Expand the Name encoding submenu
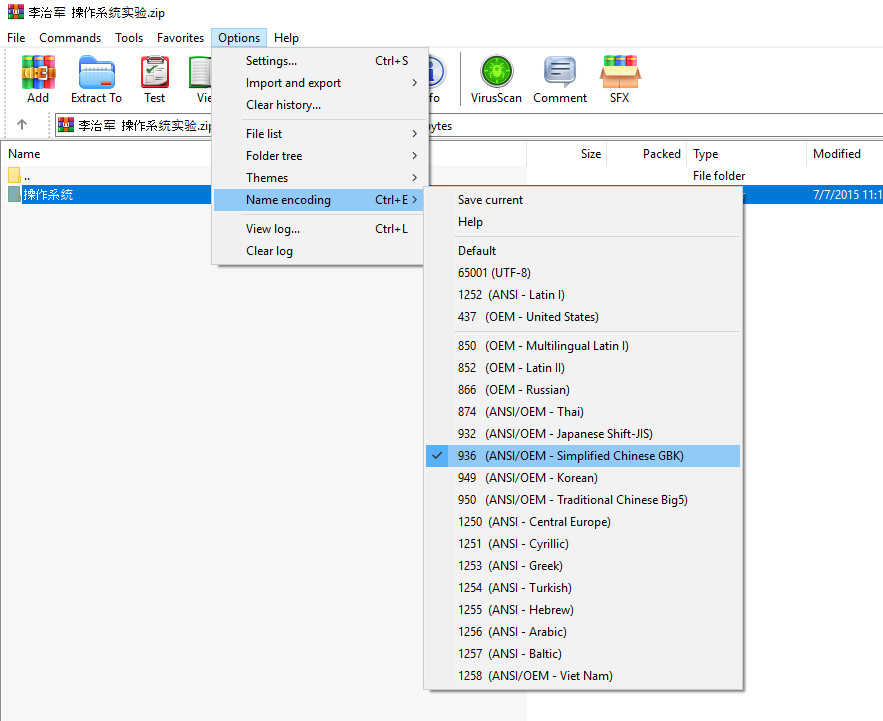 [x=318, y=200]
